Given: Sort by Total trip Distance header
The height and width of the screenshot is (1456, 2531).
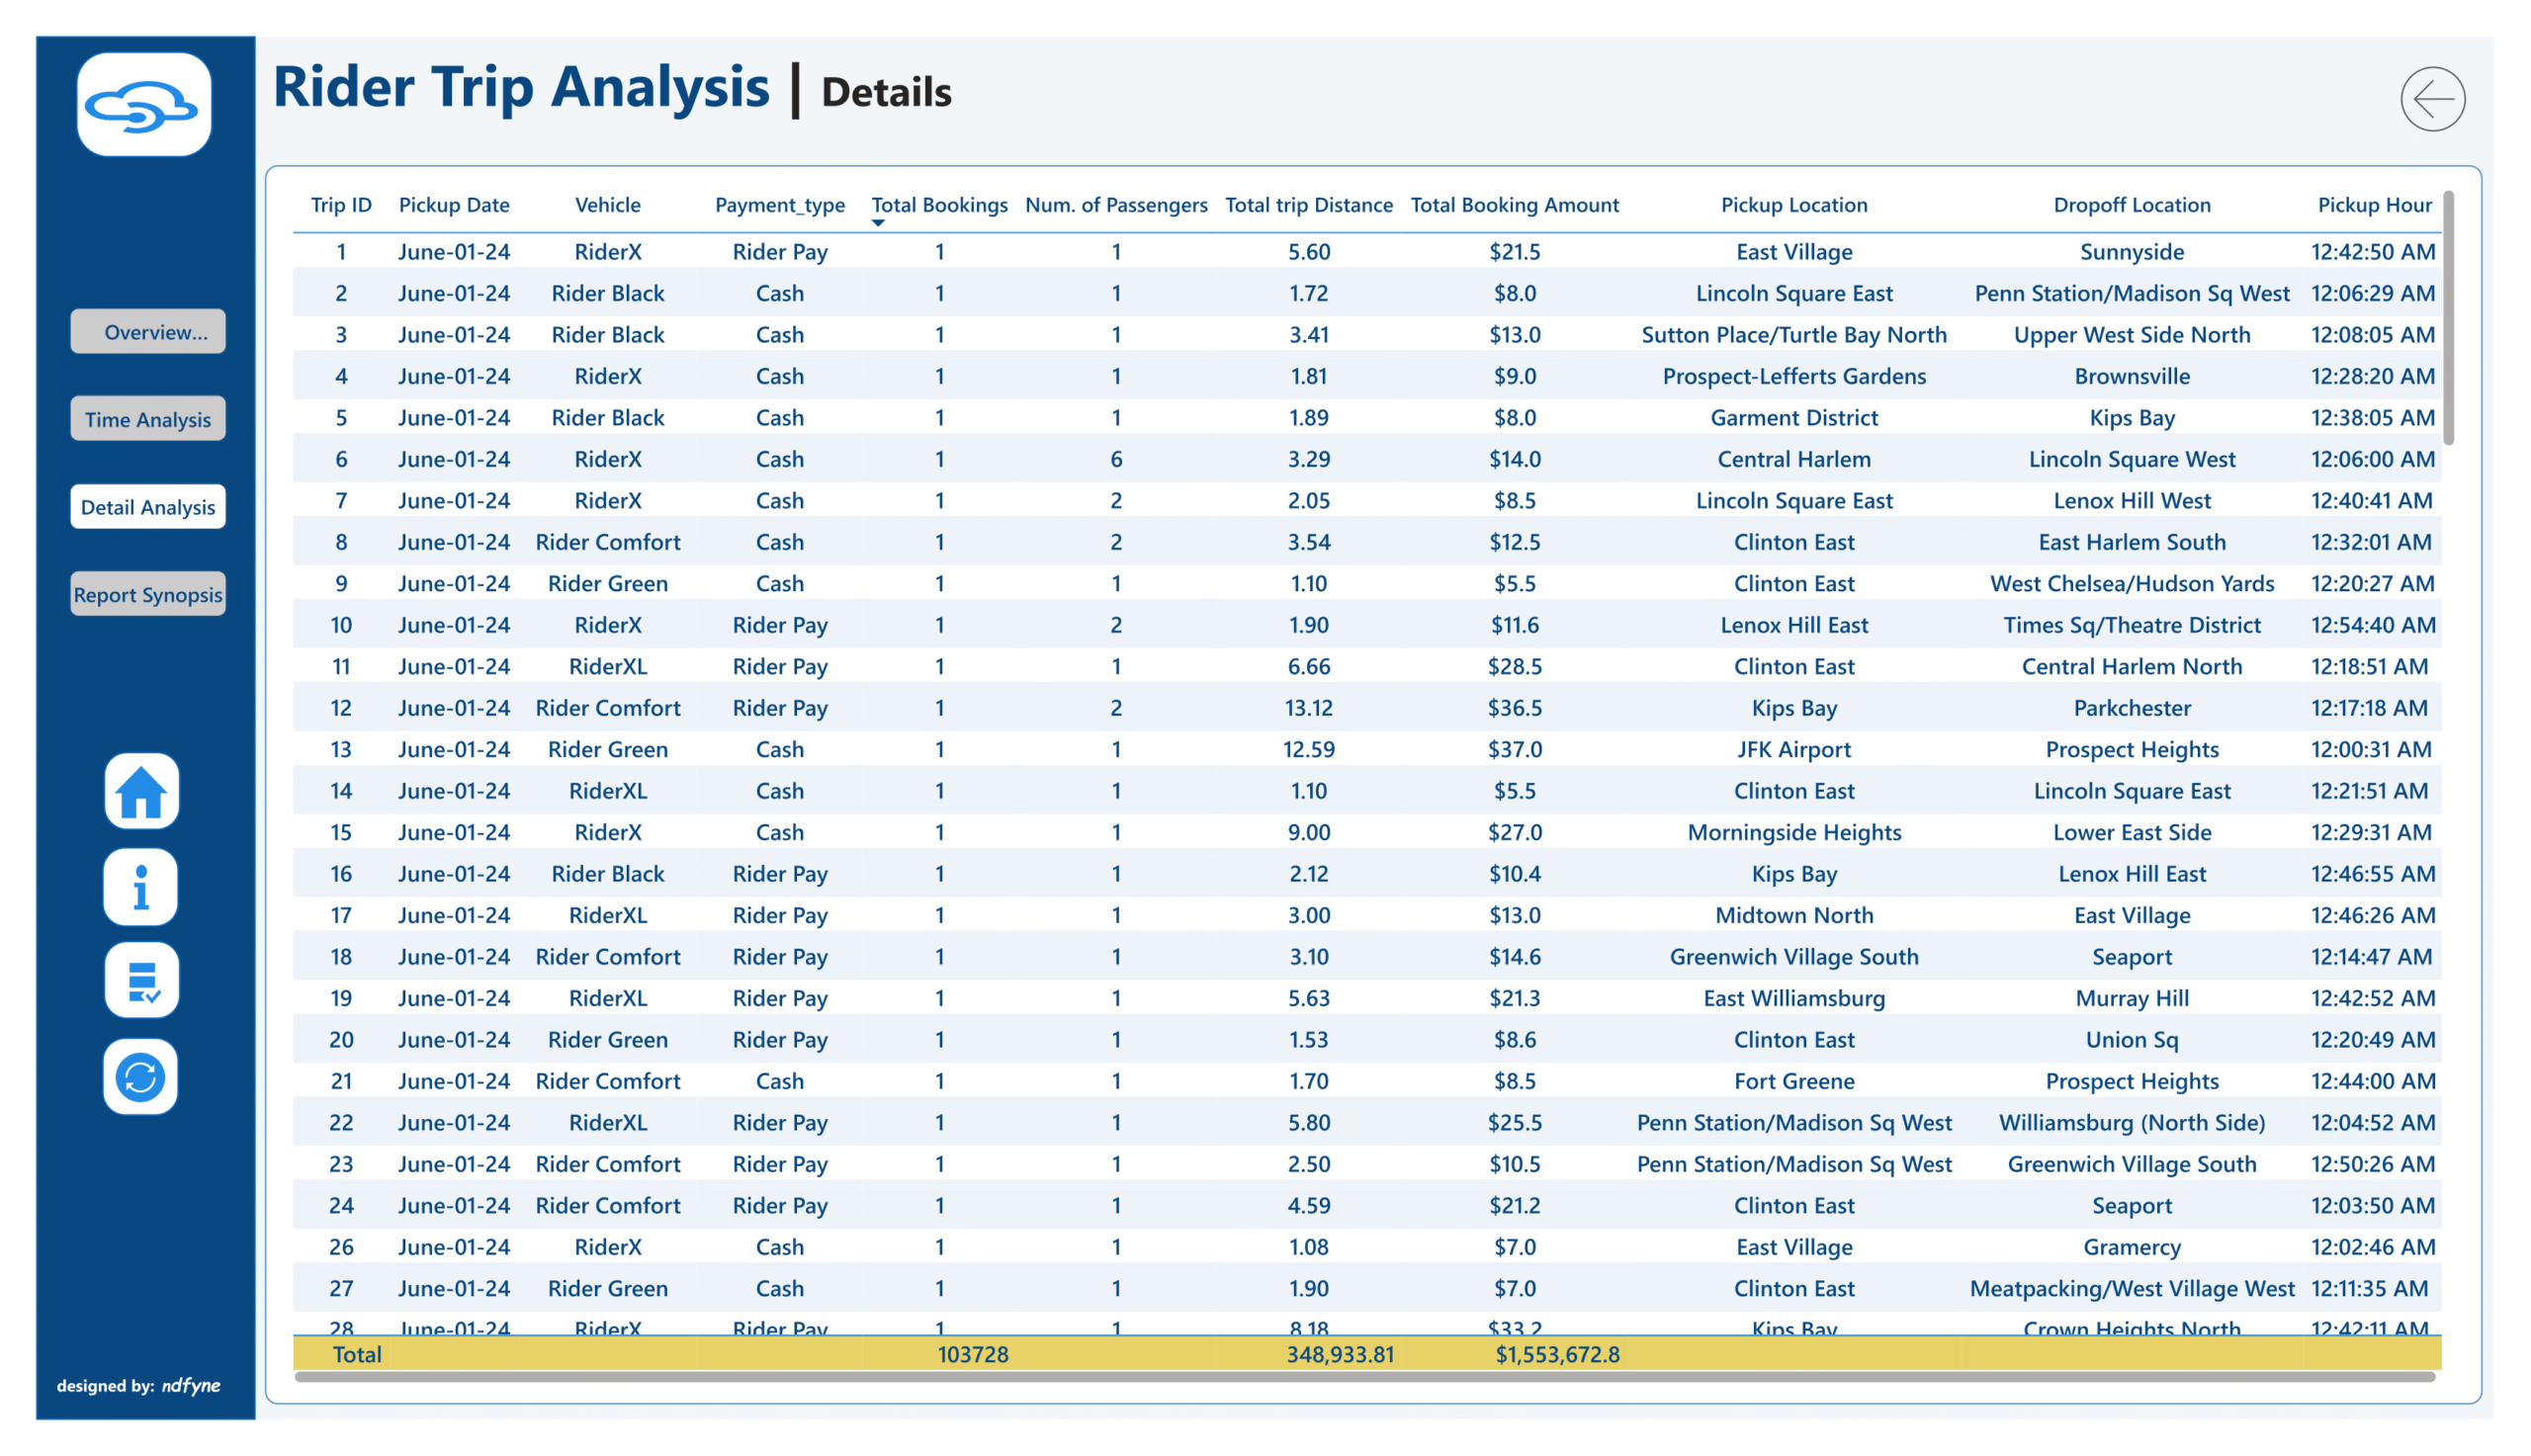Looking at the screenshot, I should [x=1309, y=205].
